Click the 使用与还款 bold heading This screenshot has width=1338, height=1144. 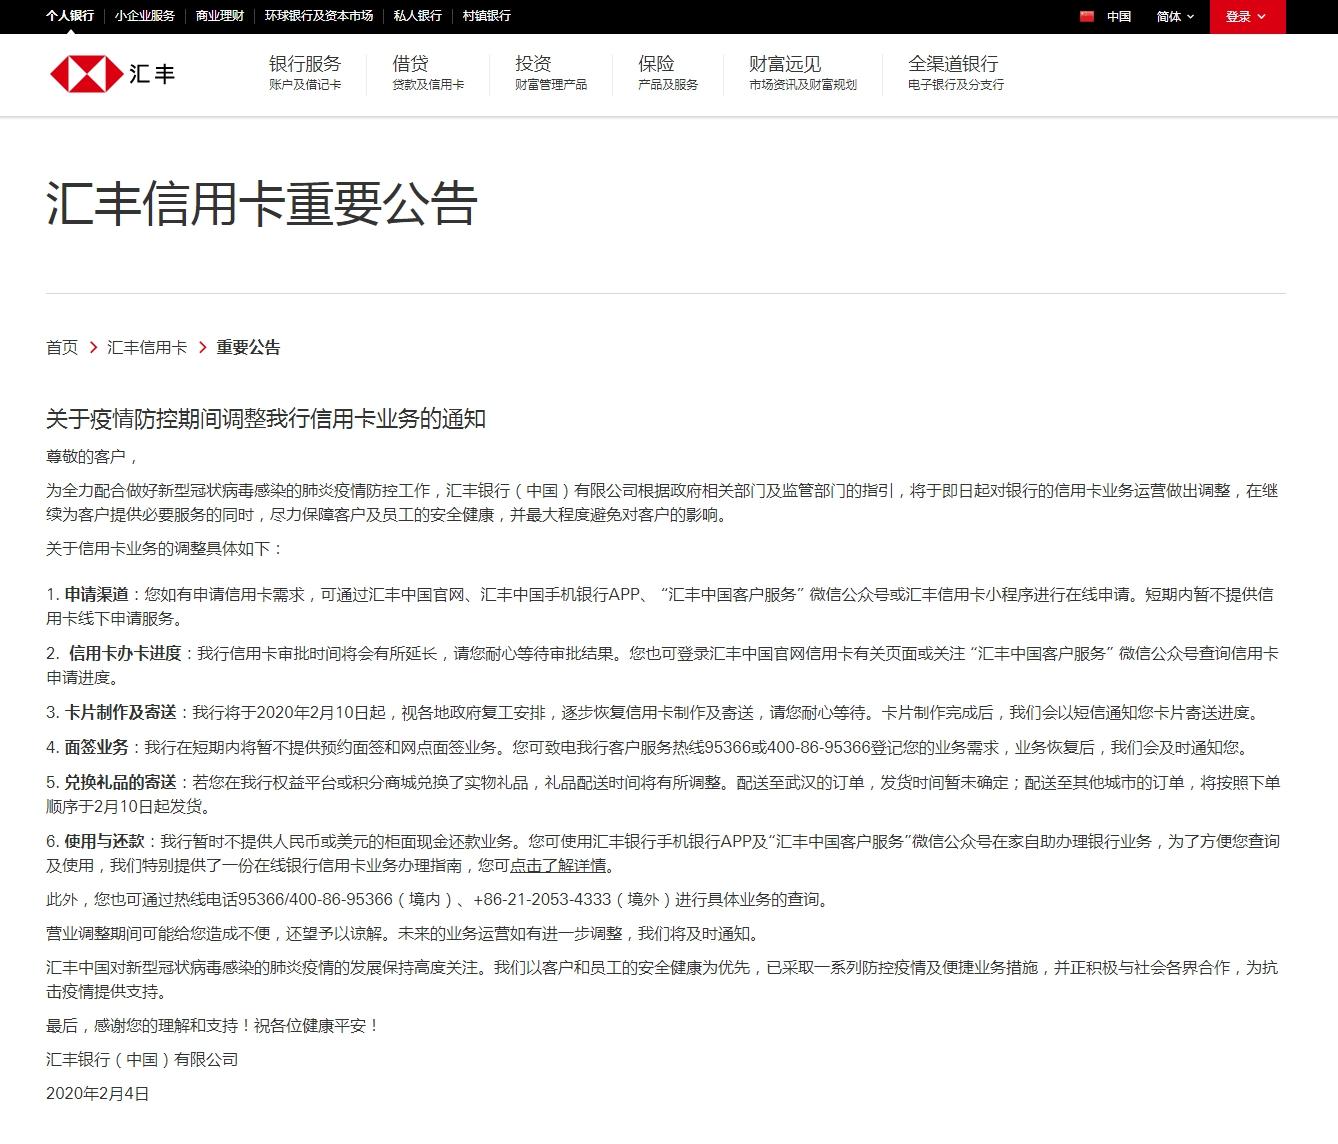pyautogui.click(x=105, y=841)
